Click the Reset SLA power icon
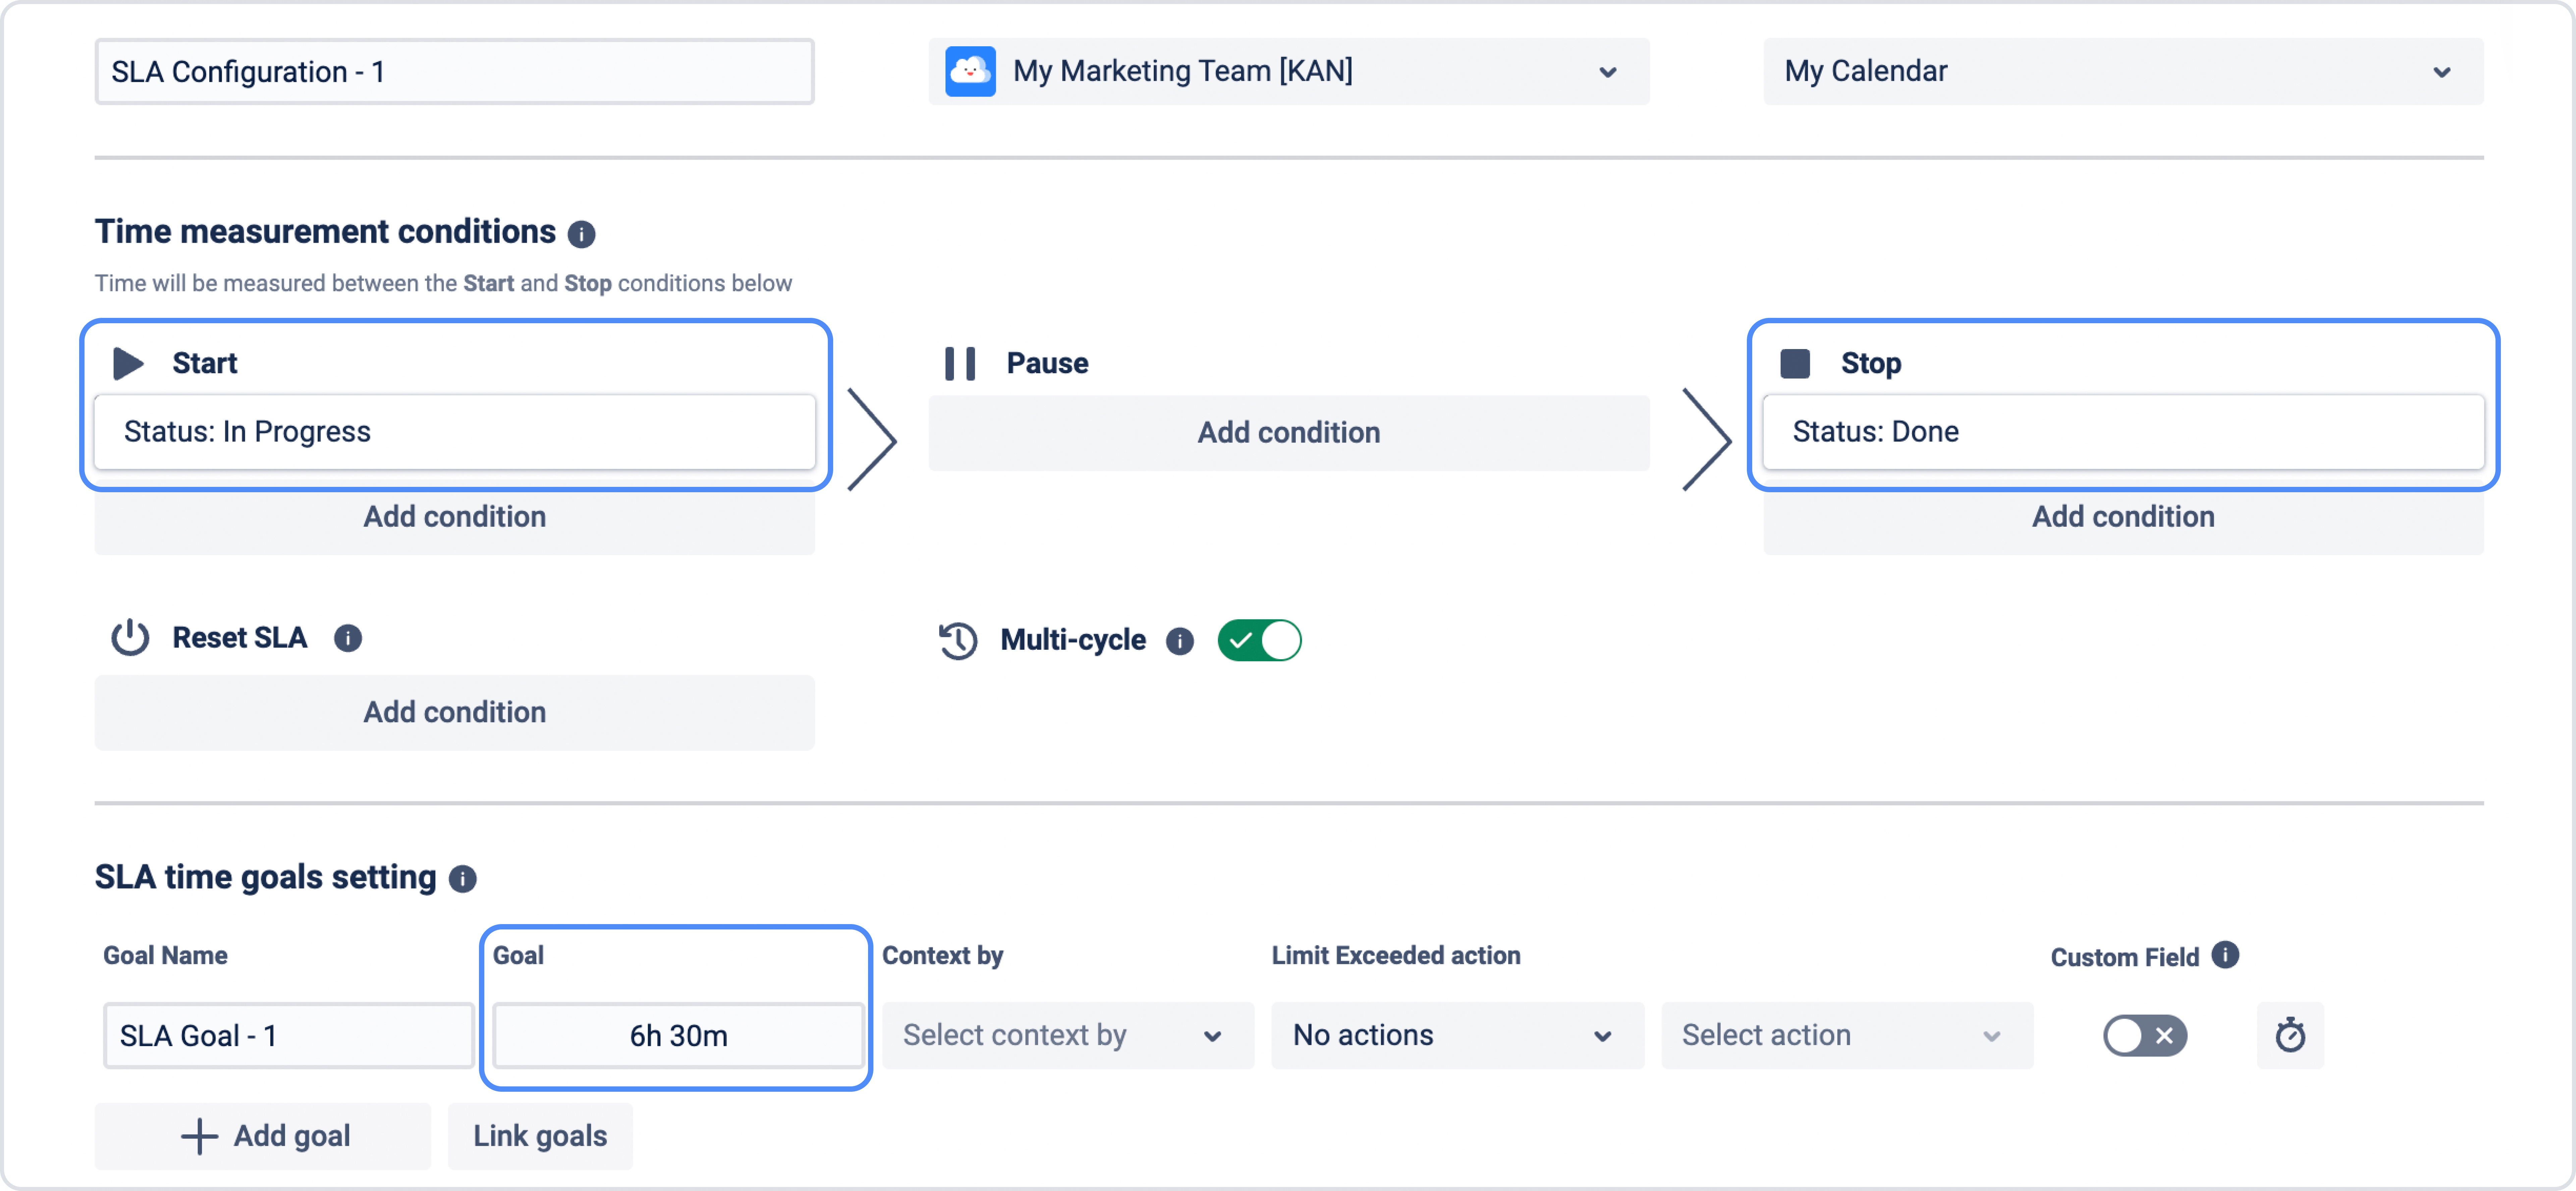This screenshot has width=2576, height=1191. pos(130,638)
